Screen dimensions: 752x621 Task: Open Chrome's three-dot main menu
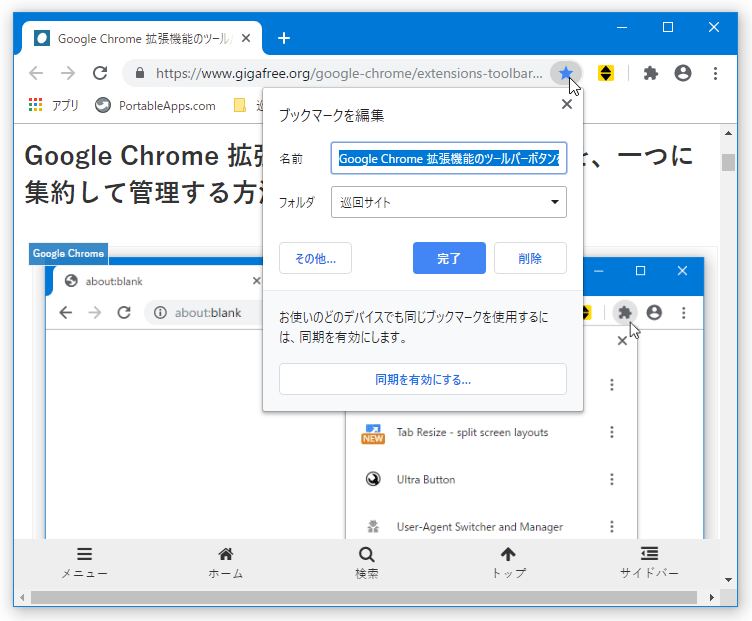pos(715,73)
